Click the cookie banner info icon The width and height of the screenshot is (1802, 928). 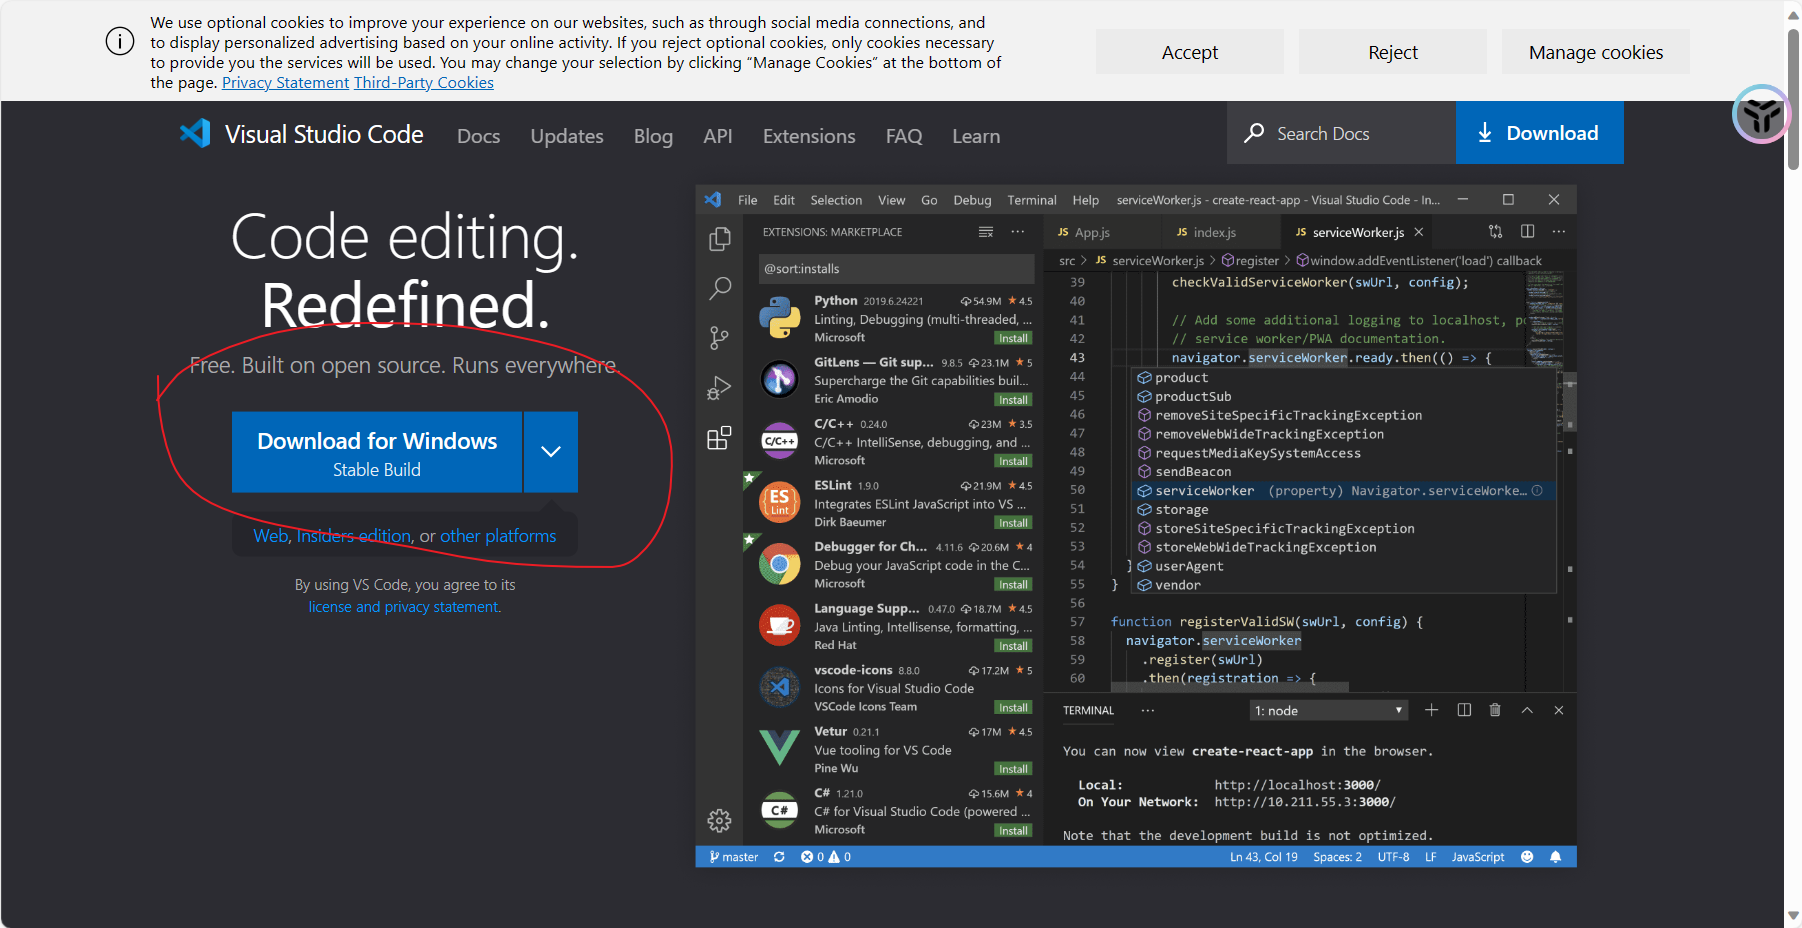[120, 42]
